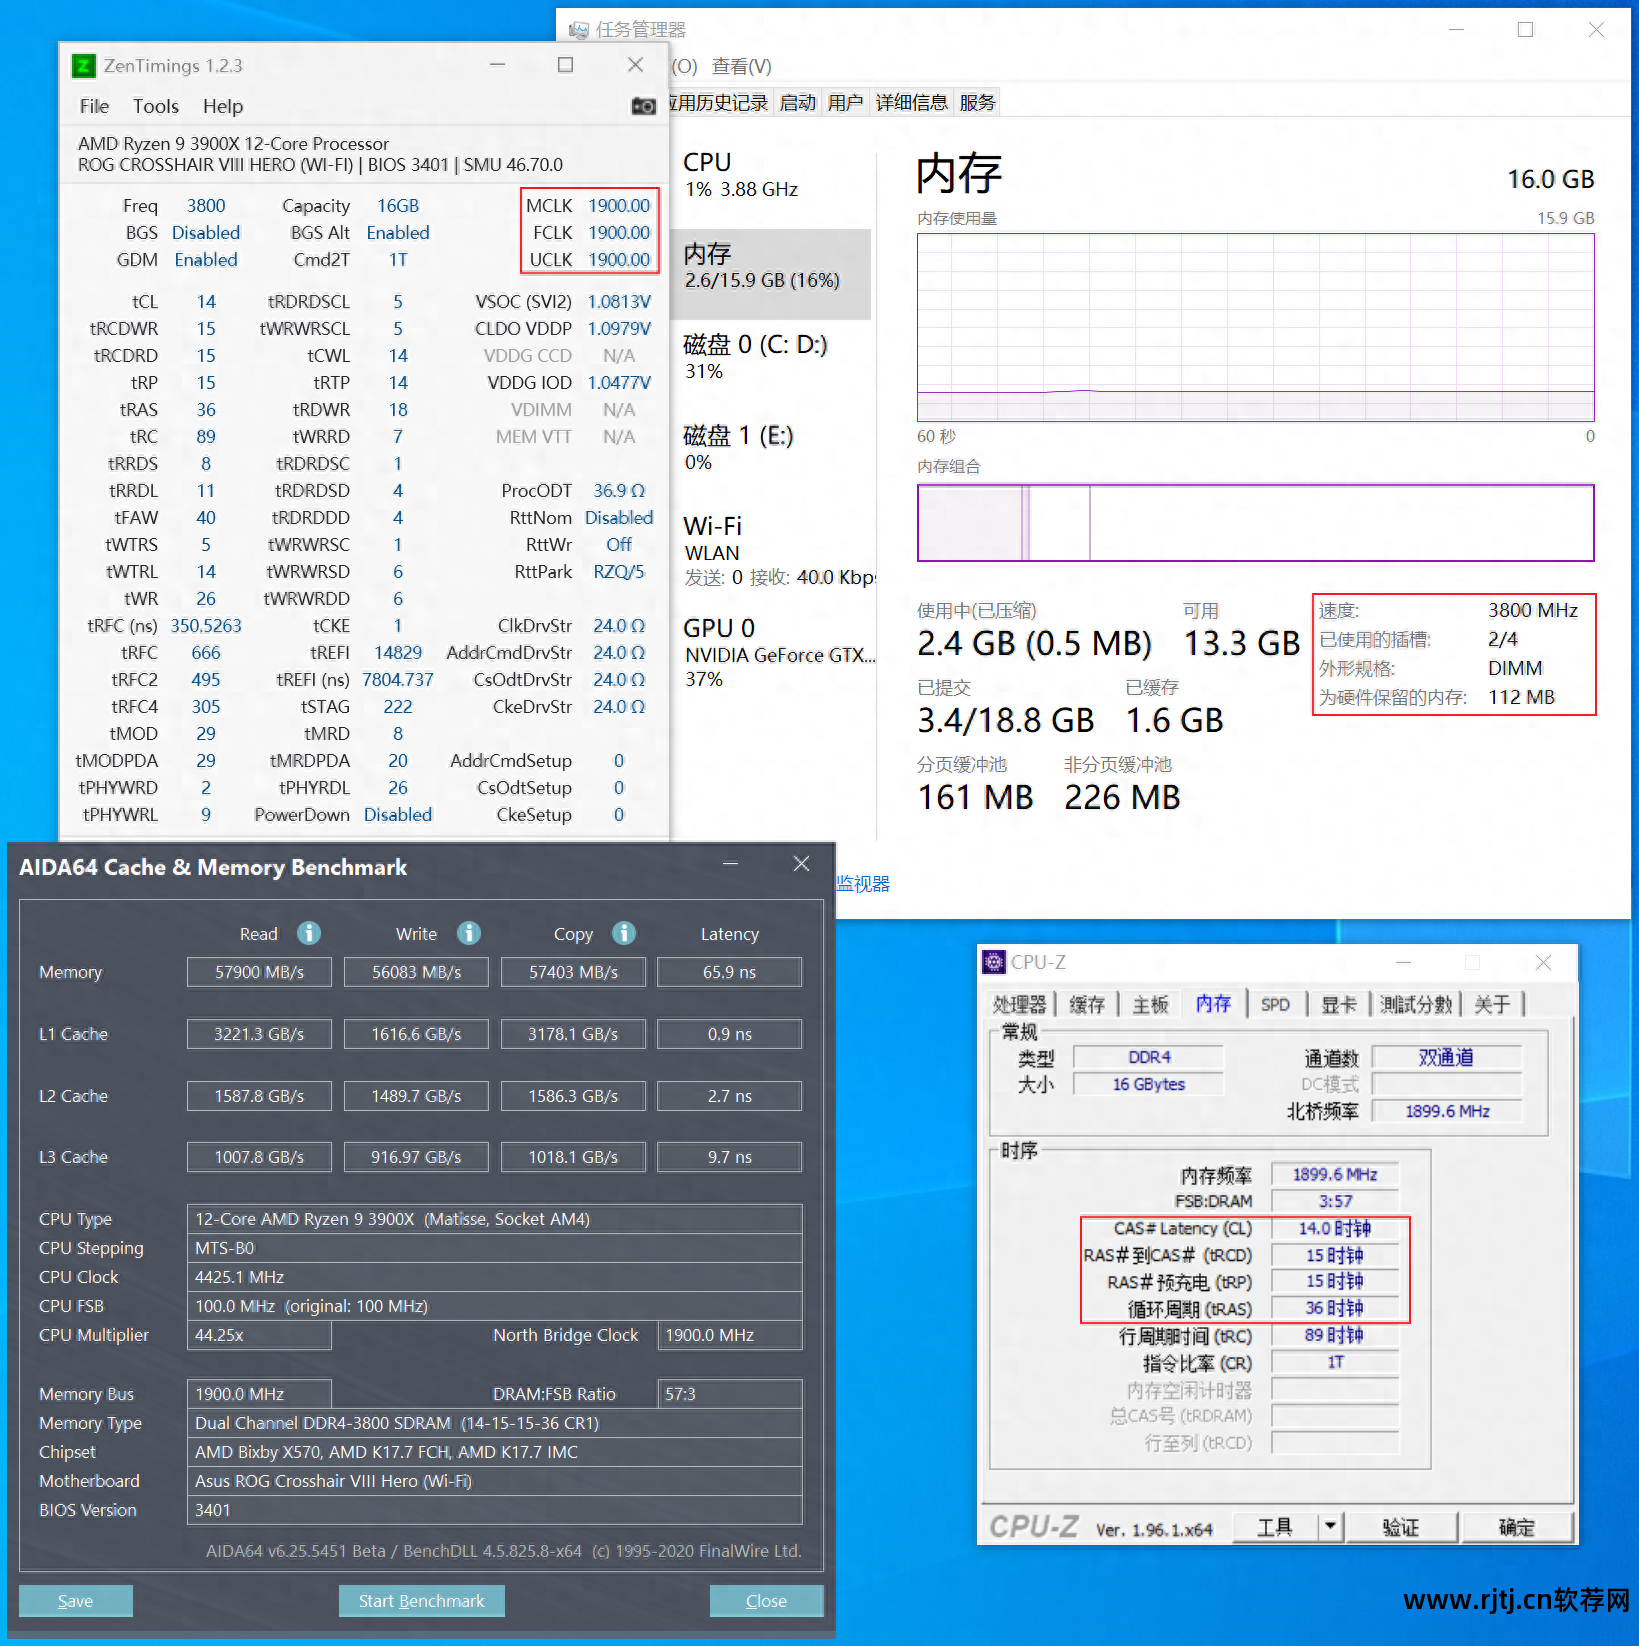Click the AIDA64 Save button
The width and height of the screenshot is (1639, 1646).
(x=76, y=1601)
